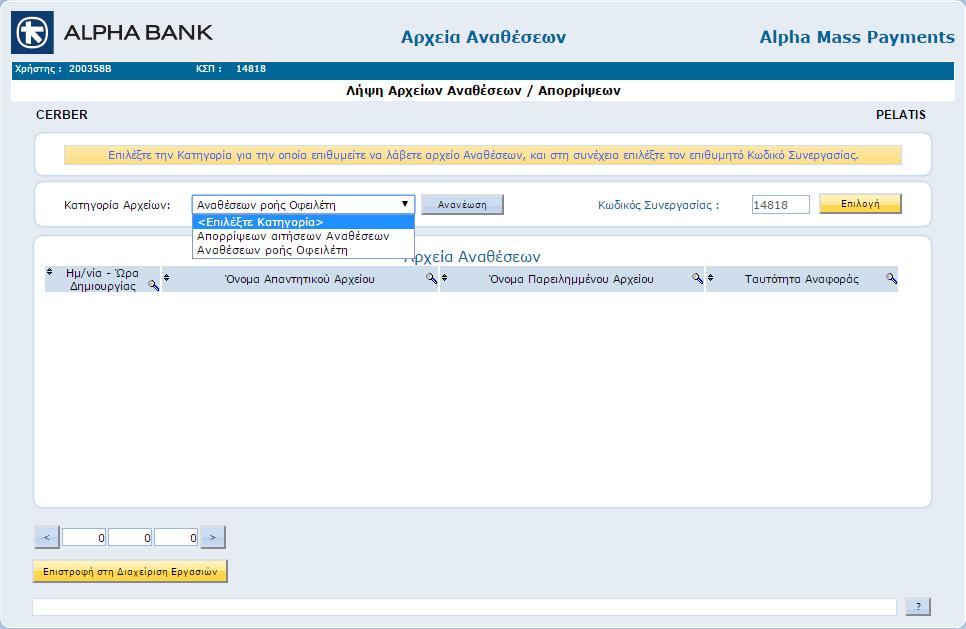Click the yellow Επιλογή button
Image resolution: width=966 pixels, height=629 pixels.
[x=860, y=204]
